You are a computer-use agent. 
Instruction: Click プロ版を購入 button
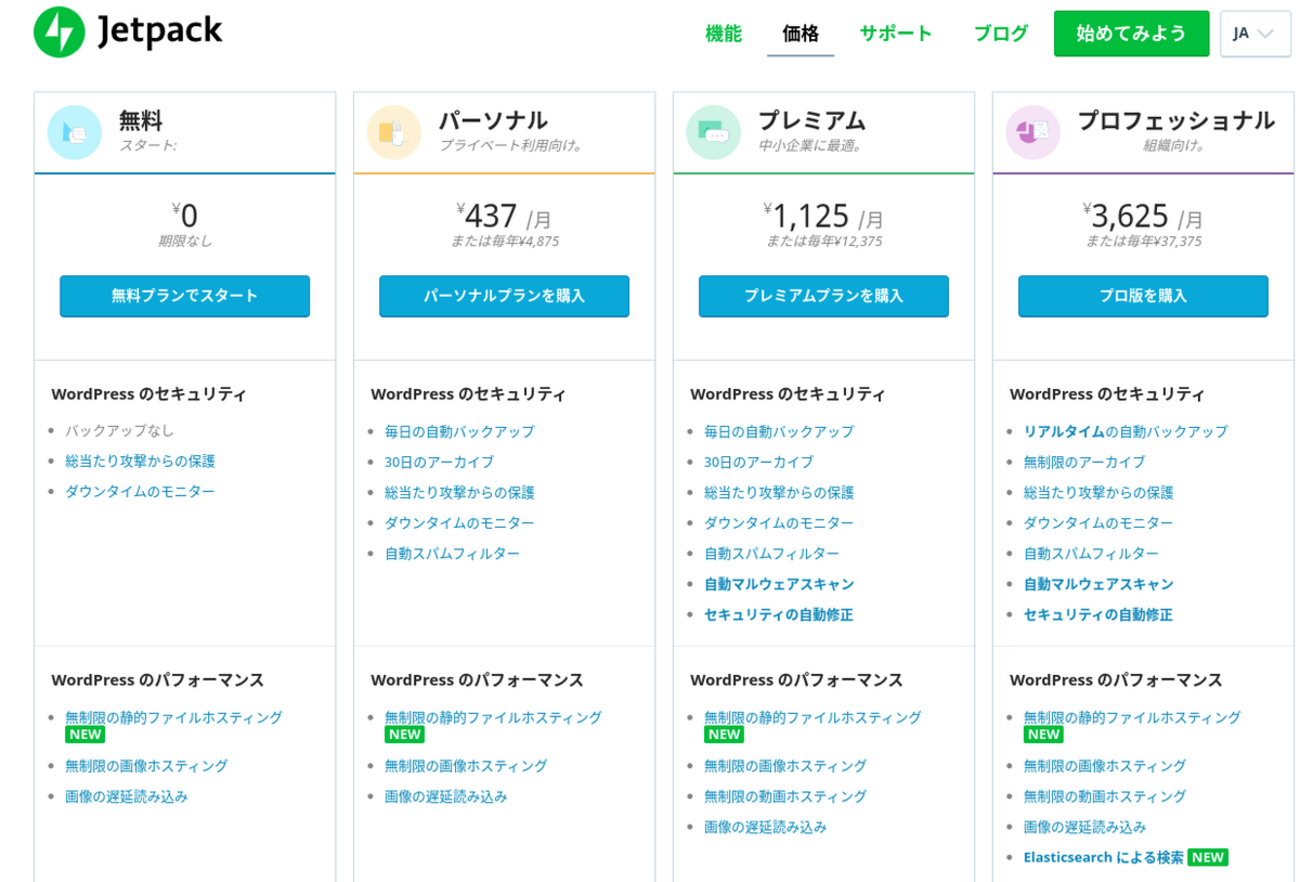pos(1143,296)
